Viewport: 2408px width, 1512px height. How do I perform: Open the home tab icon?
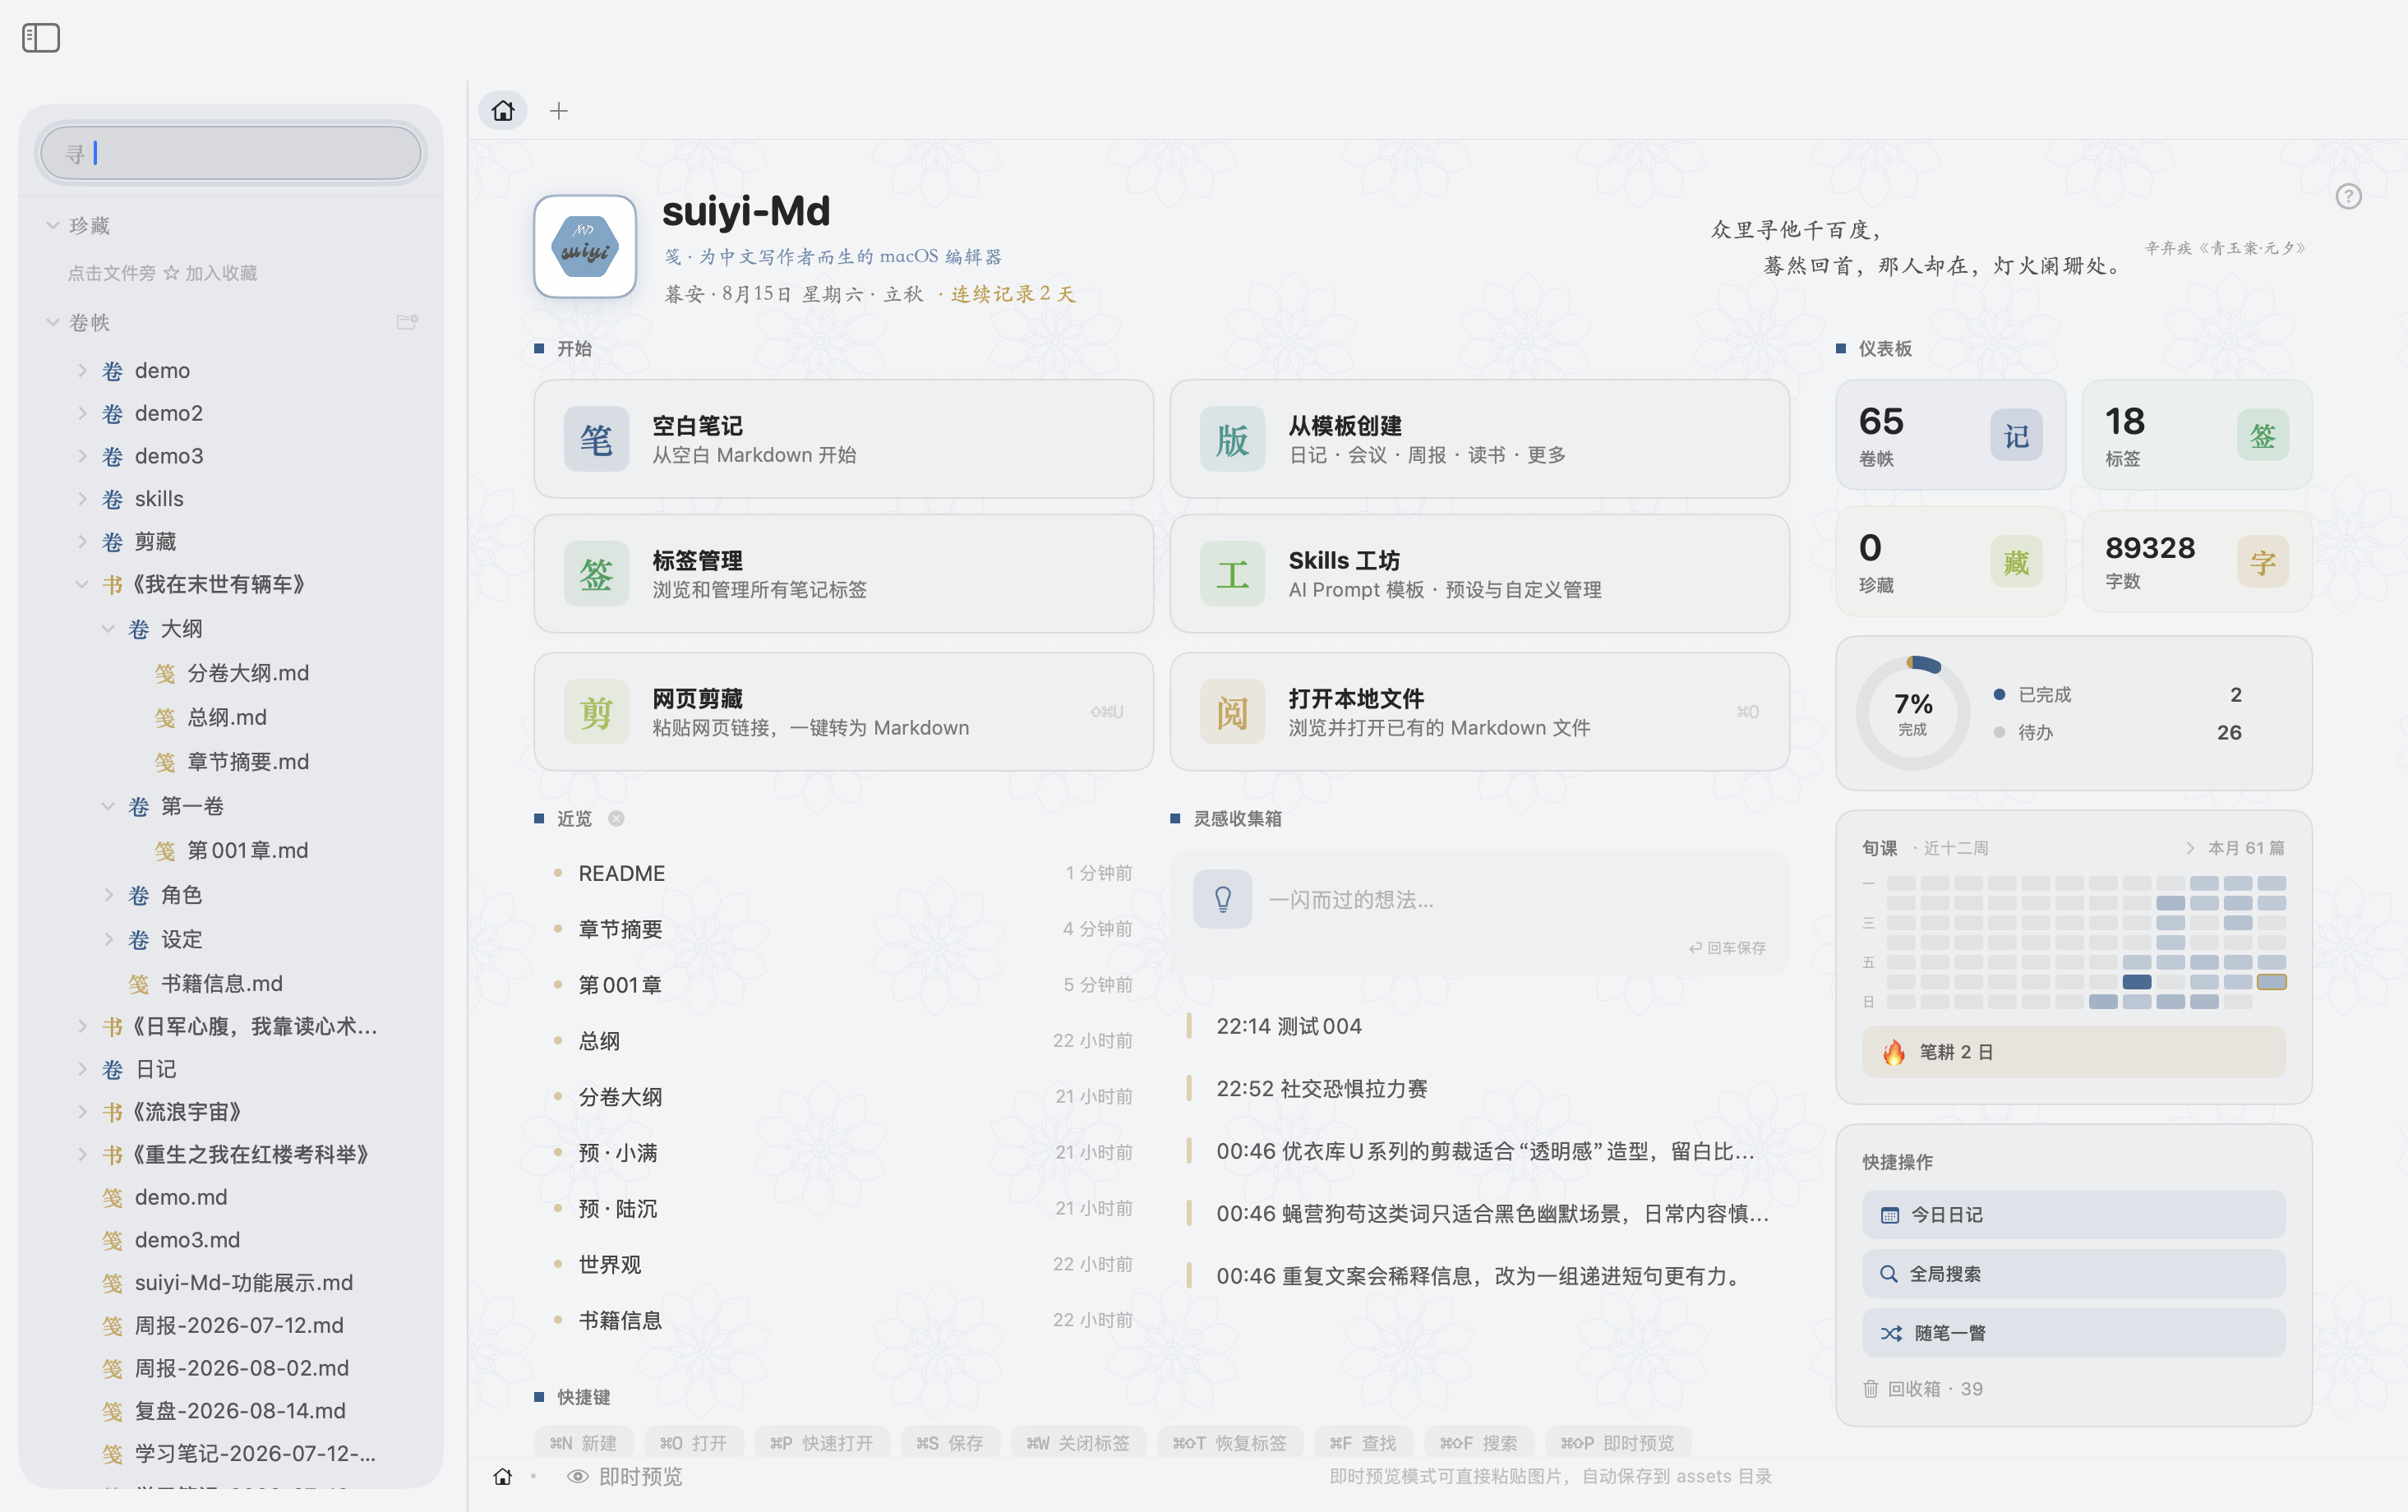tap(503, 110)
